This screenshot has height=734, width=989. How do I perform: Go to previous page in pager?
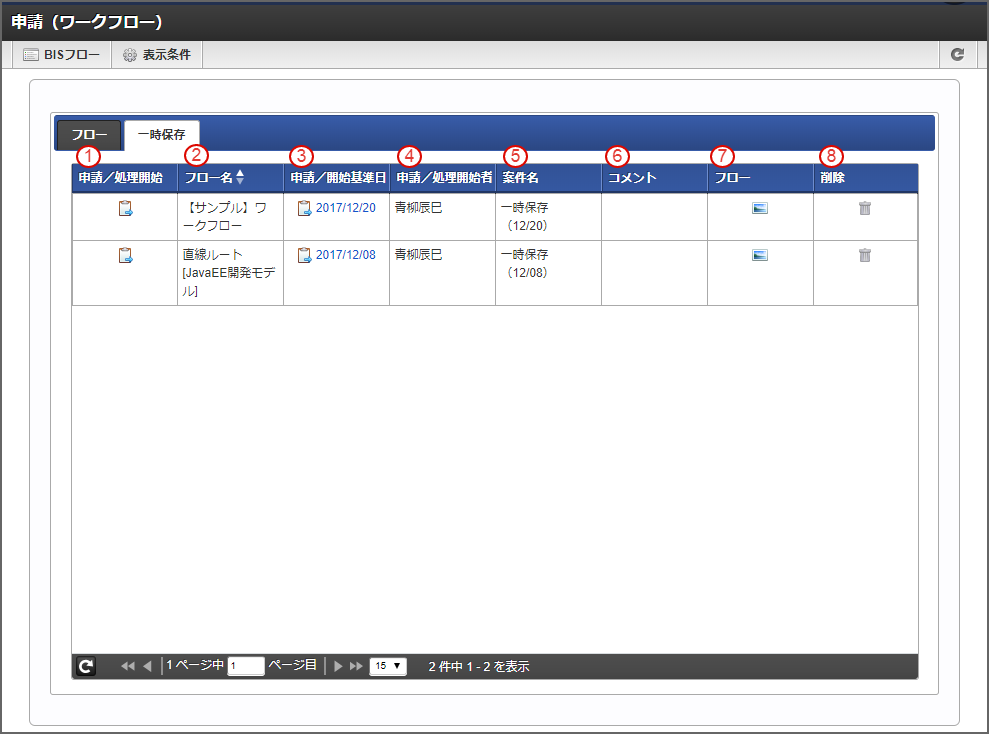tap(147, 666)
